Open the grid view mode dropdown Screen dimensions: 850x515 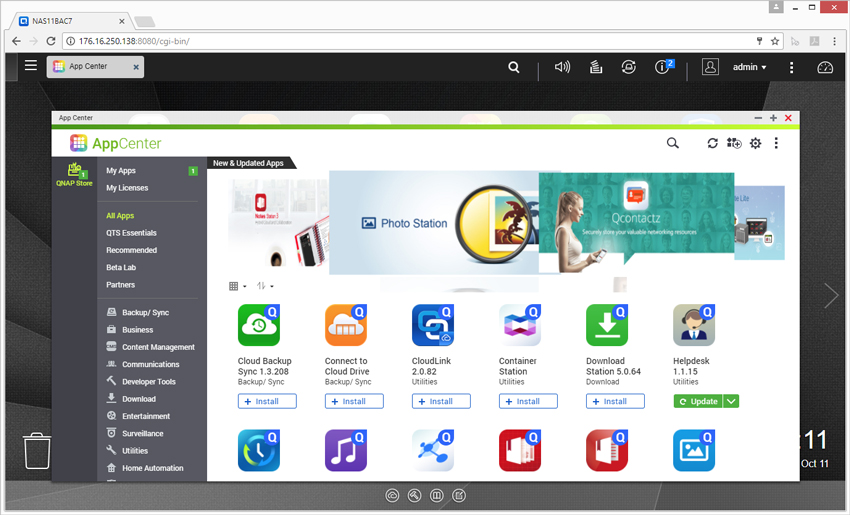237,286
